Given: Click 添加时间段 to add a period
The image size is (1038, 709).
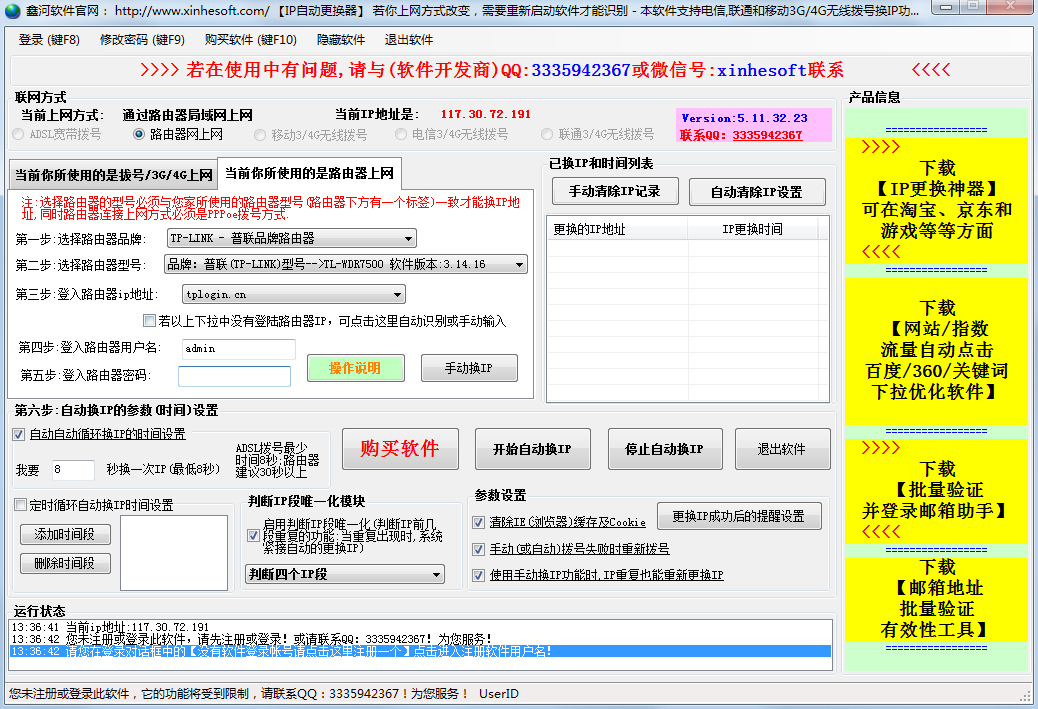Looking at the screenshot, I should pos(65,535).
